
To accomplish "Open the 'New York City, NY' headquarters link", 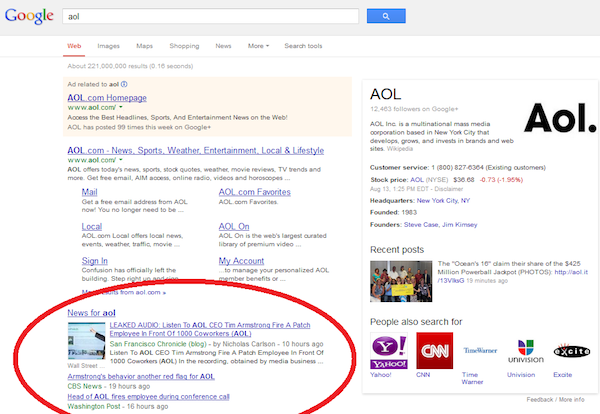I will (443, 200).
